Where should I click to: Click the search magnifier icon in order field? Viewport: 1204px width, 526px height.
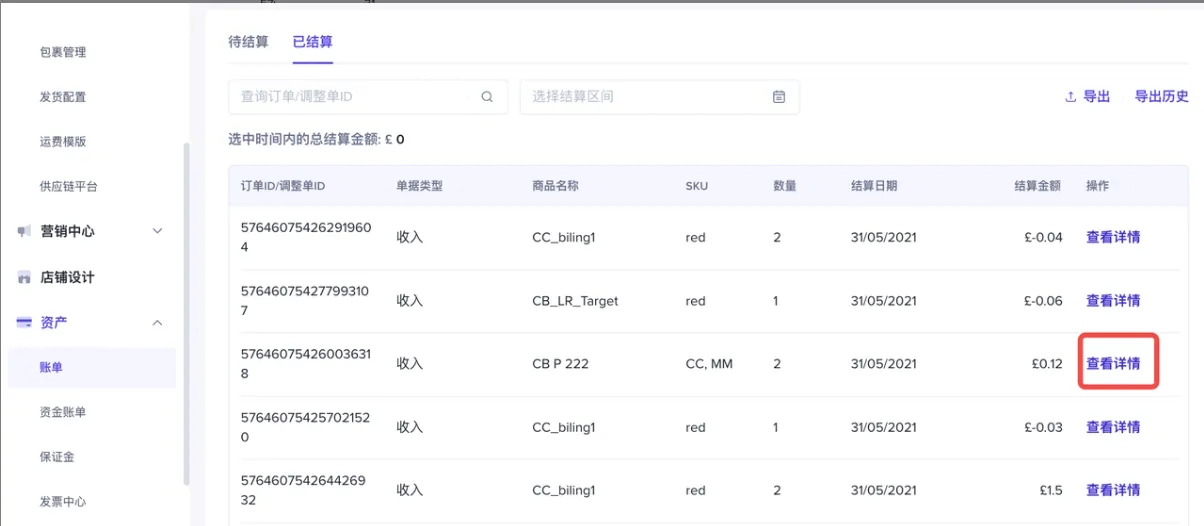coord(487,97)
